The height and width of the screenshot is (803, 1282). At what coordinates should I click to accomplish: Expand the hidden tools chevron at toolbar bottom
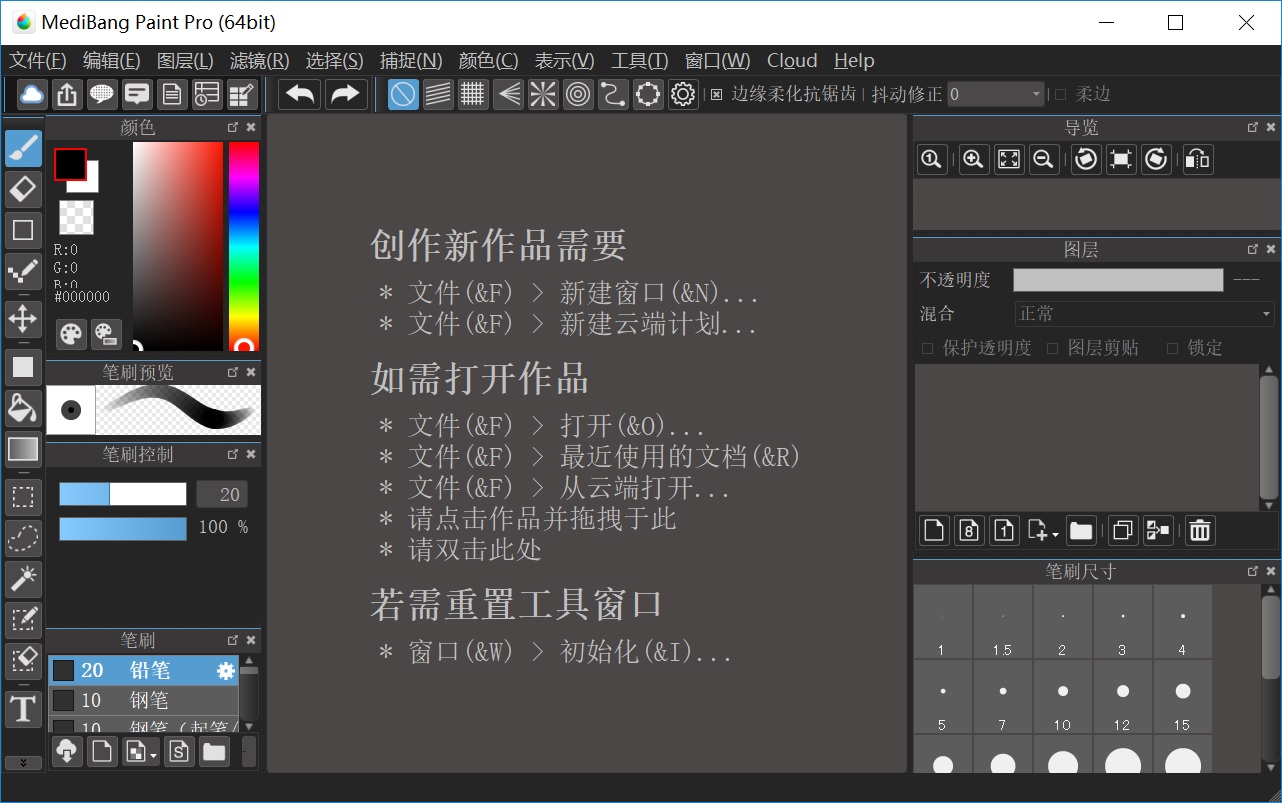pyautogui.click(x=23, y=763)
